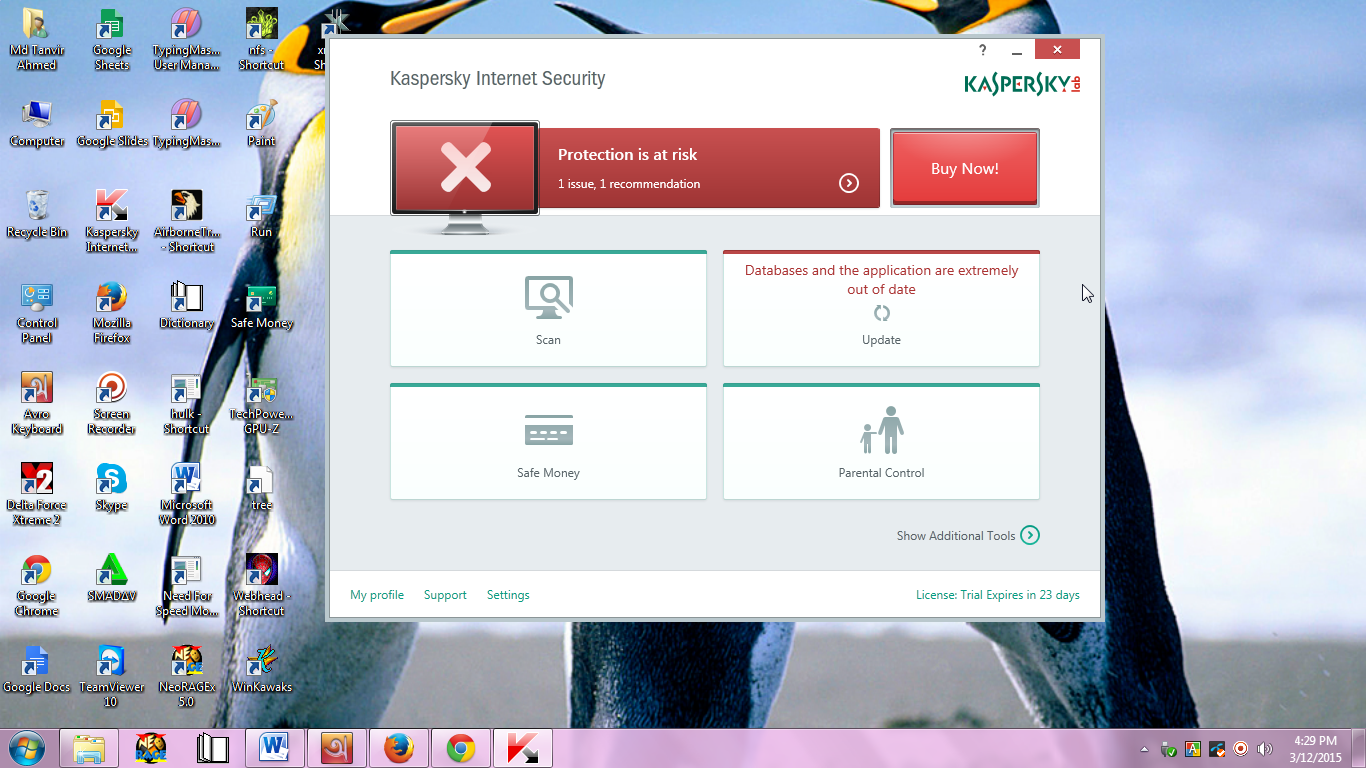This screenshot has width=1366, height=768.
Task: Open Kaspersky Settings link
Action: pyautogui.click(x=508, y=595)
